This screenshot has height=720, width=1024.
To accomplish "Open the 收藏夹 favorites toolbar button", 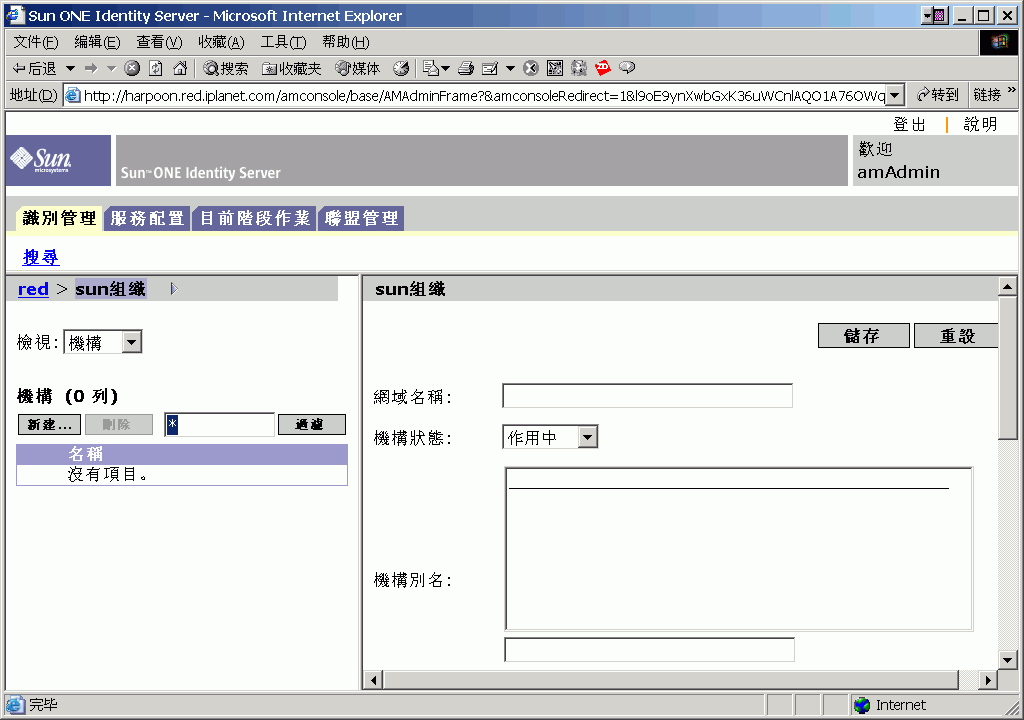I will pyautogui.click(x=291, y=68).
